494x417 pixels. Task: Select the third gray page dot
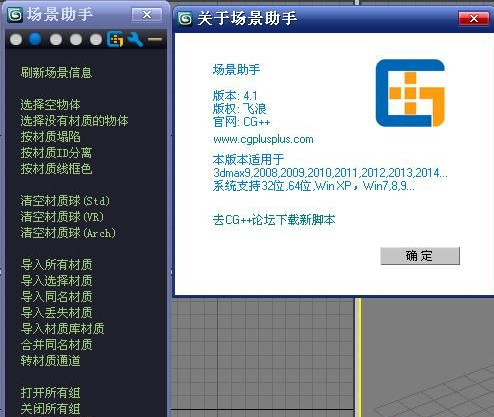point(56,40)
